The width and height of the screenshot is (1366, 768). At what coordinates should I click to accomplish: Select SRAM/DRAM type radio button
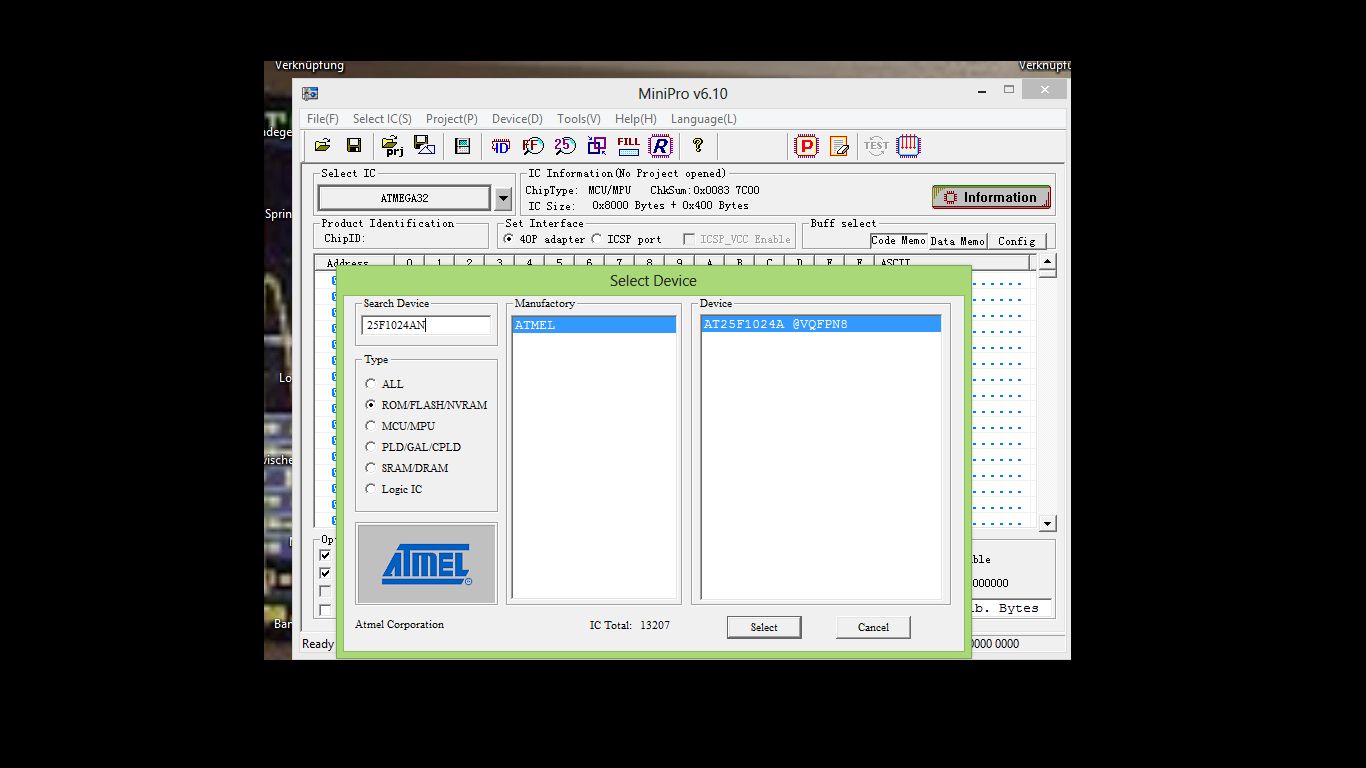pyautogui.click(x=371, y=468)
